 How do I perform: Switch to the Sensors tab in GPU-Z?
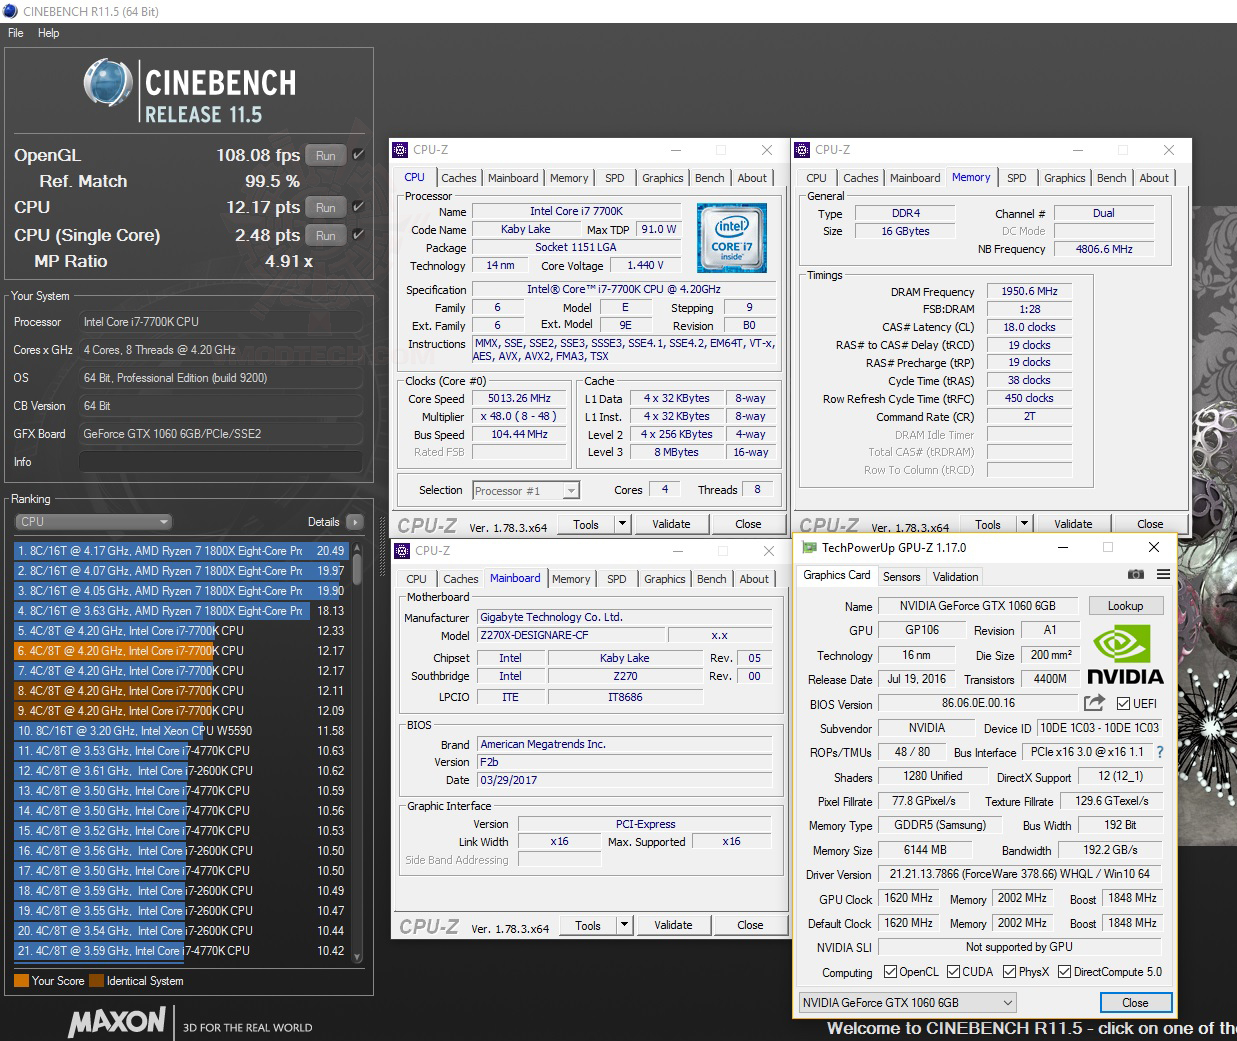click(x=902, y=577)
